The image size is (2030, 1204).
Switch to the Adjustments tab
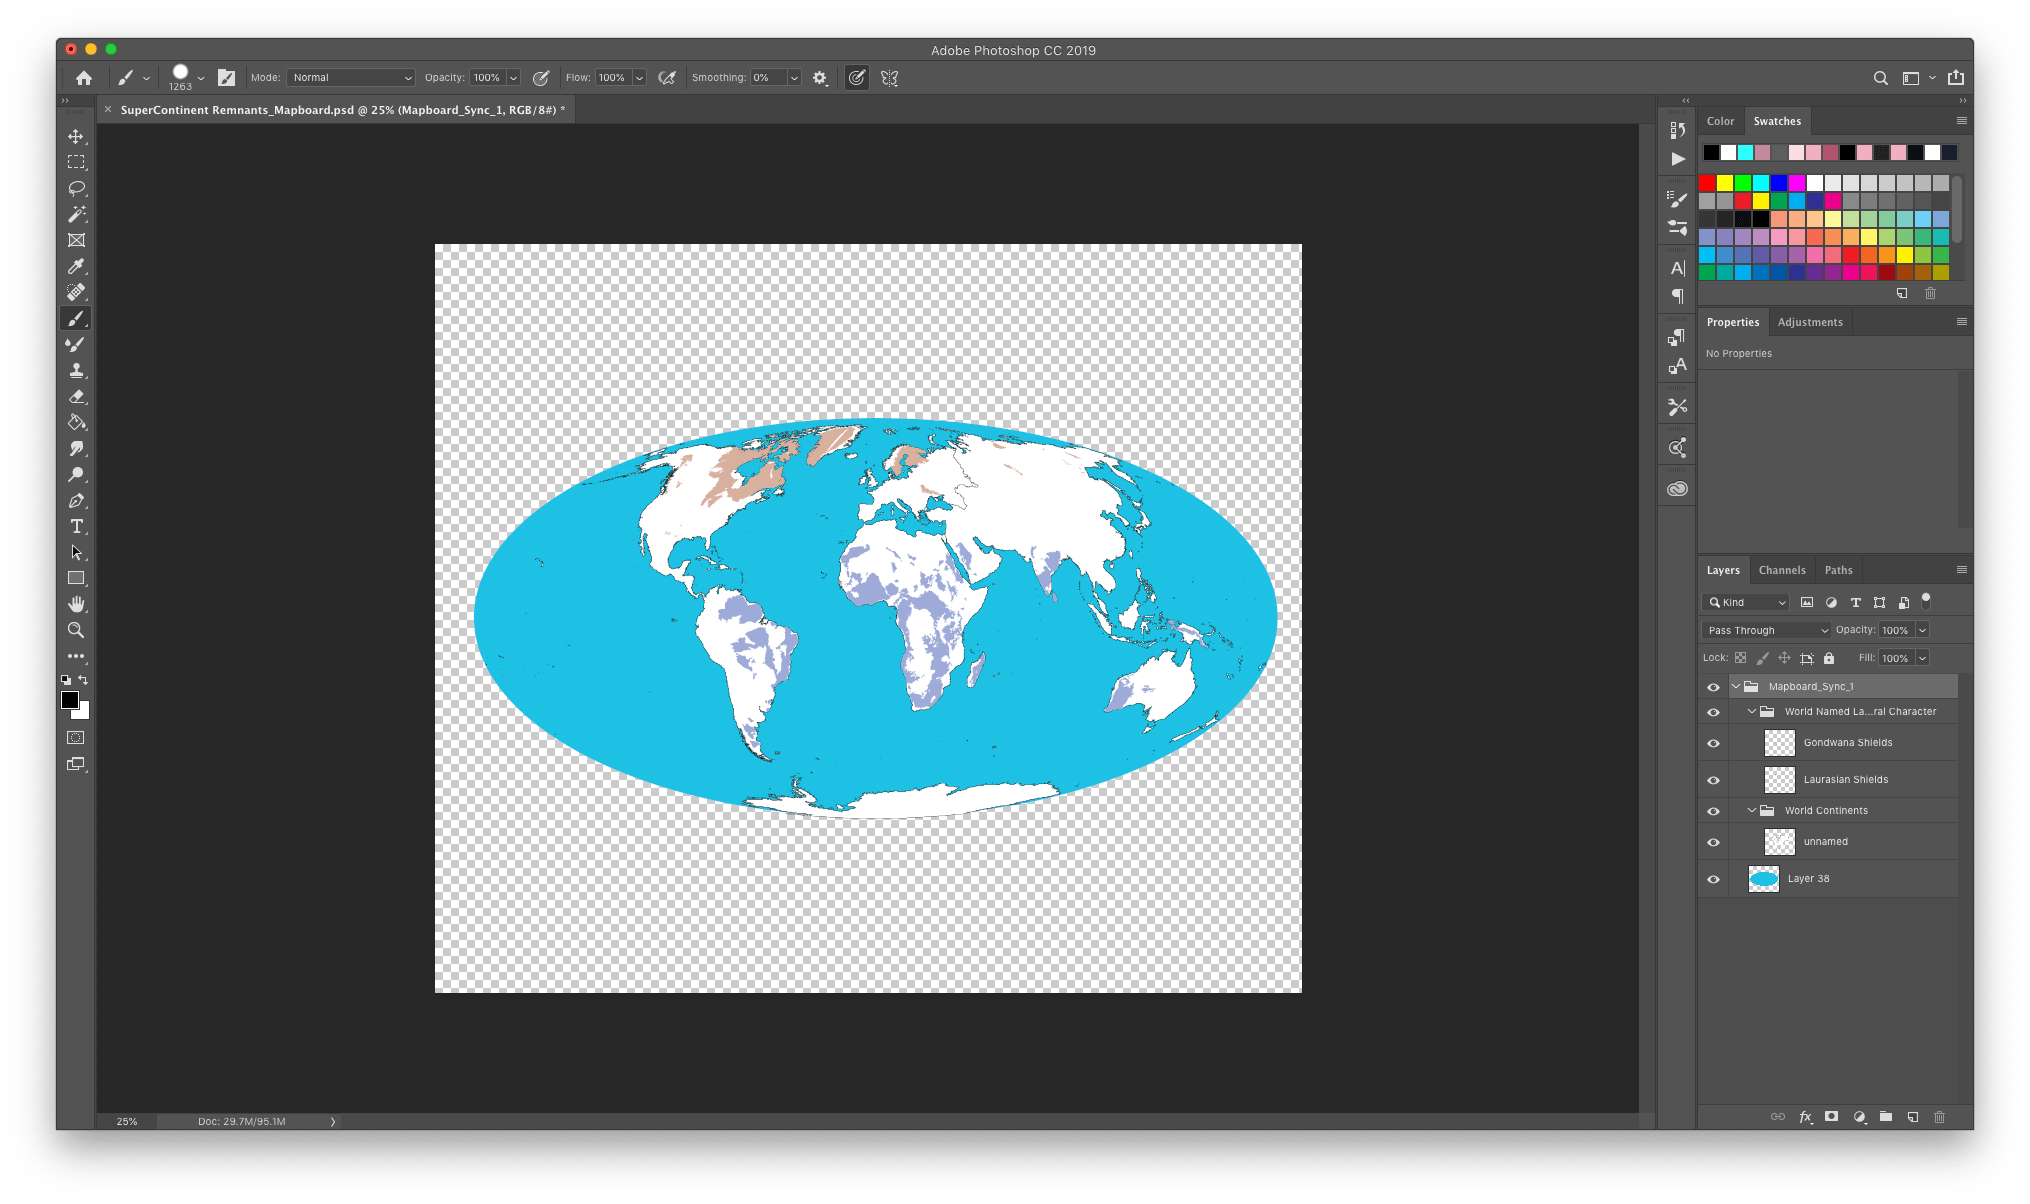1809,322
